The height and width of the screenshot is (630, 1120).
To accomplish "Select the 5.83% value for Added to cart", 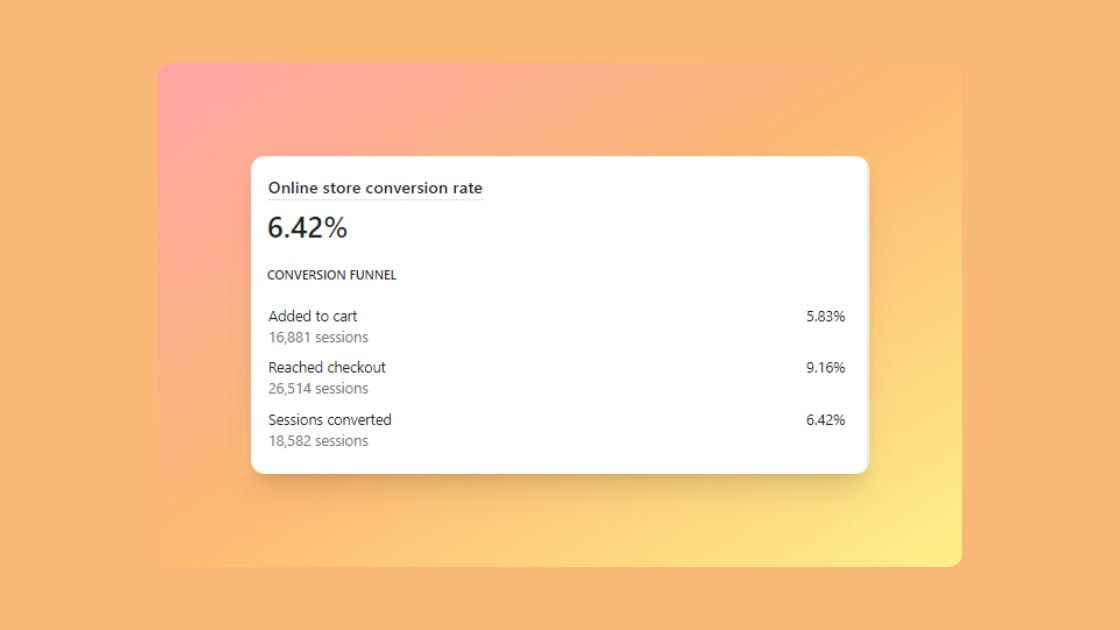I will (826, 316).
